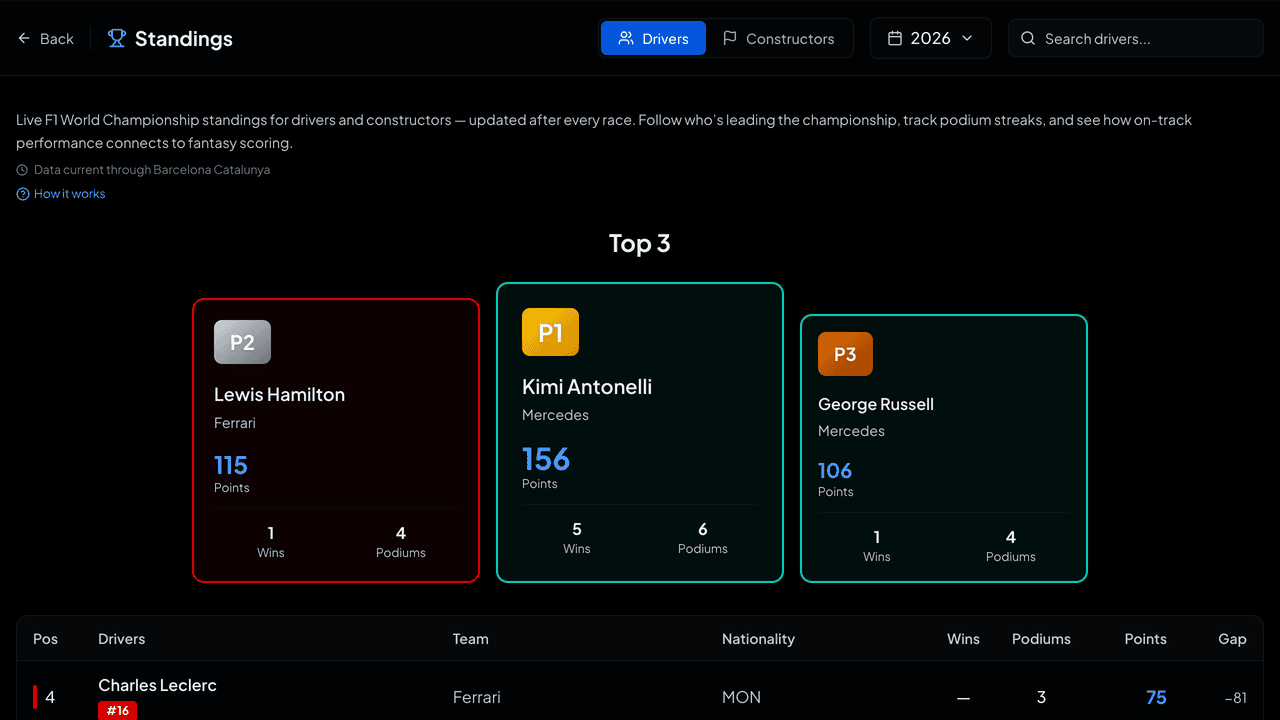Click the clock icon near data timestamp
Screen dimensions: 1280x720
click(x=23, y=170)
